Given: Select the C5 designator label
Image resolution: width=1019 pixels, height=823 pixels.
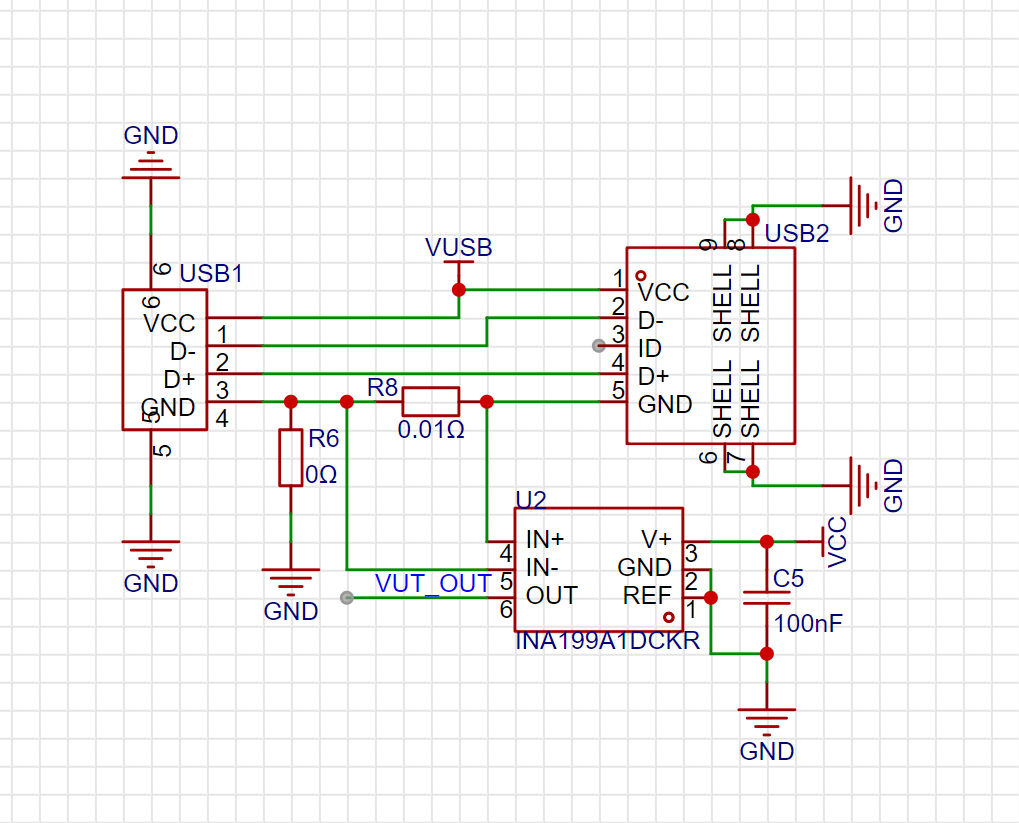Looking at the screenshot, I should (788, 579).
